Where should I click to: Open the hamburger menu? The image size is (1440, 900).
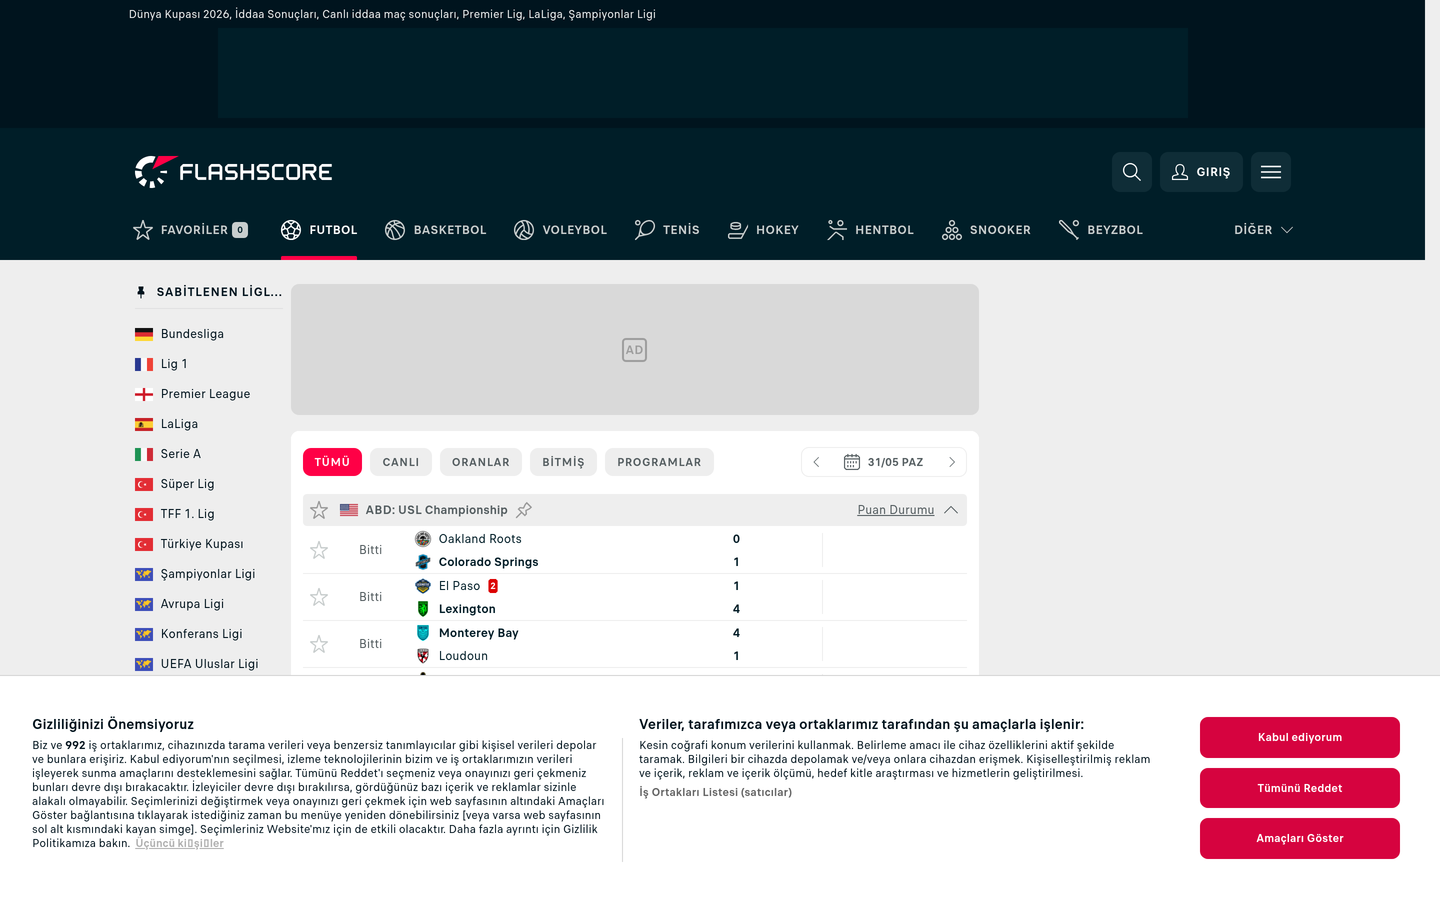[x=1270, y=172]
